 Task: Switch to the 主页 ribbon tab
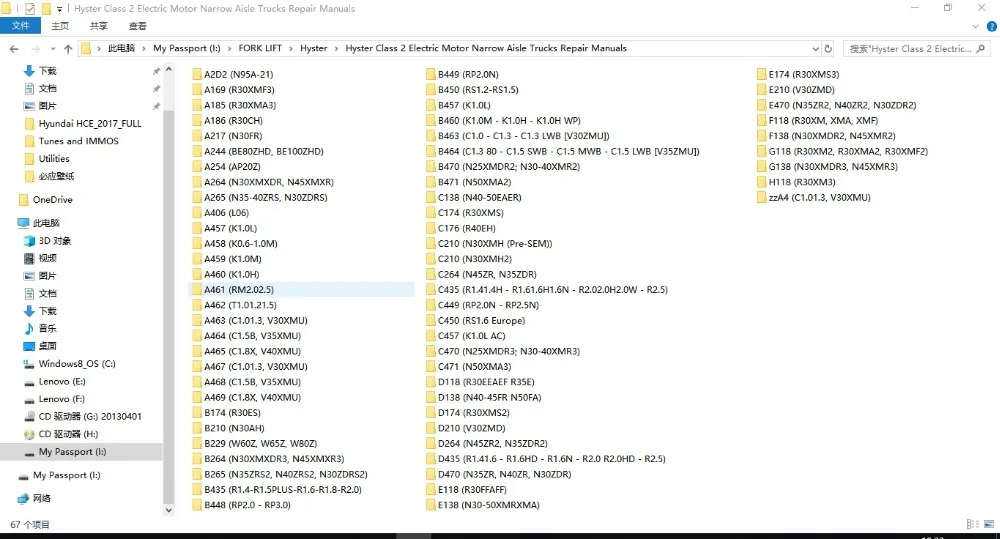click(x=60, y=26)
